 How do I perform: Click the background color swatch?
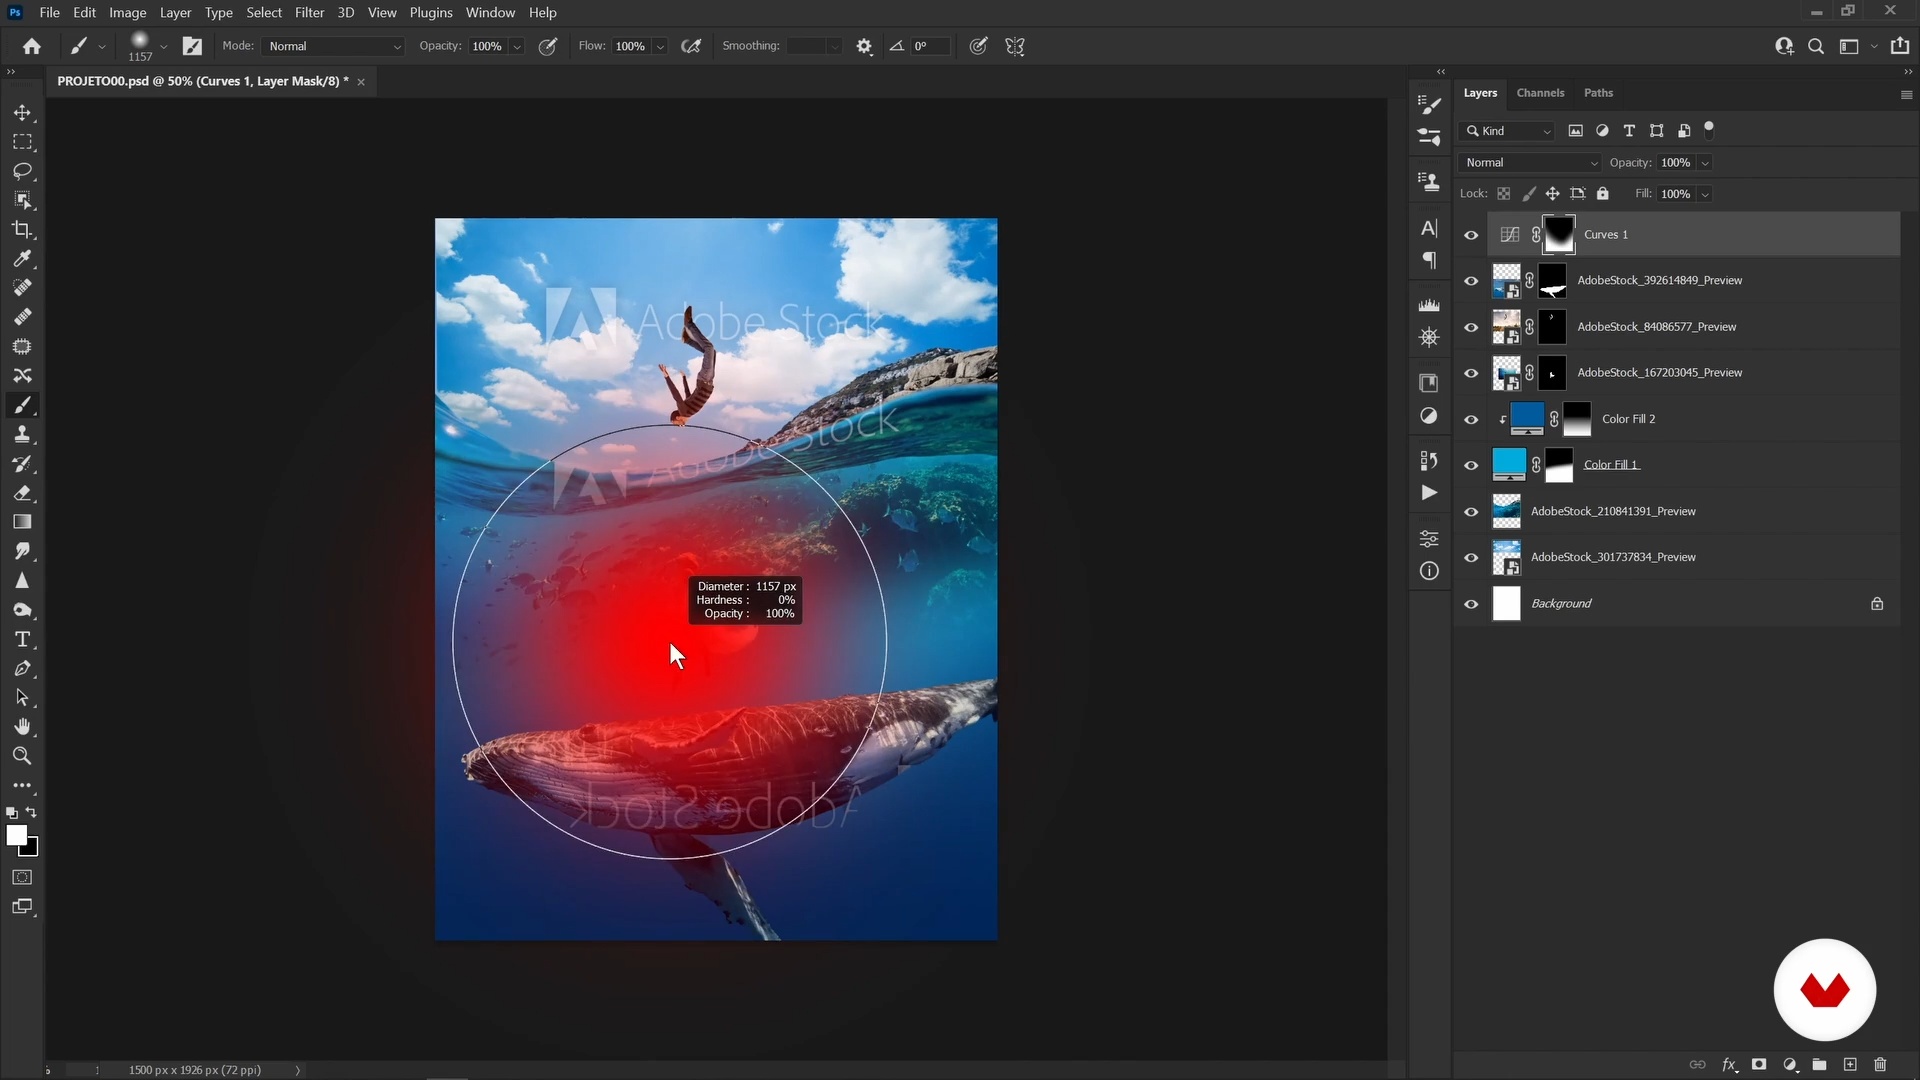coord(32,850)
